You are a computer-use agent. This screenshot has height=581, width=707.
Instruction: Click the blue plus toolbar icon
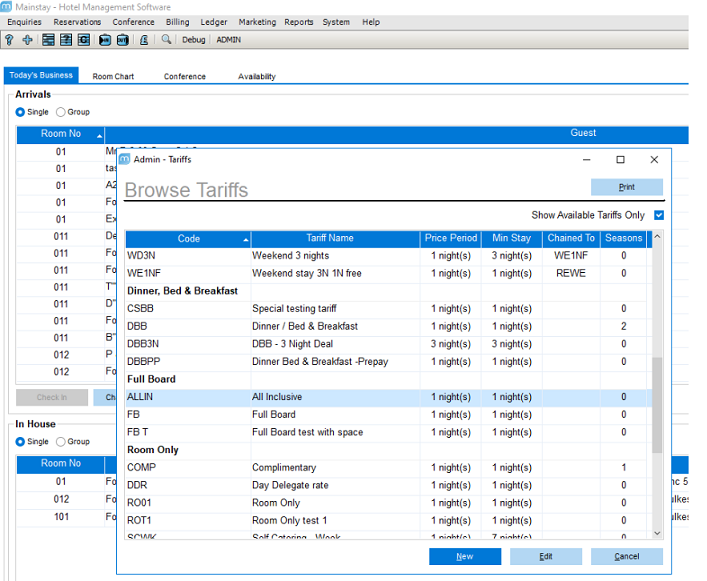[x=27, y=40]
